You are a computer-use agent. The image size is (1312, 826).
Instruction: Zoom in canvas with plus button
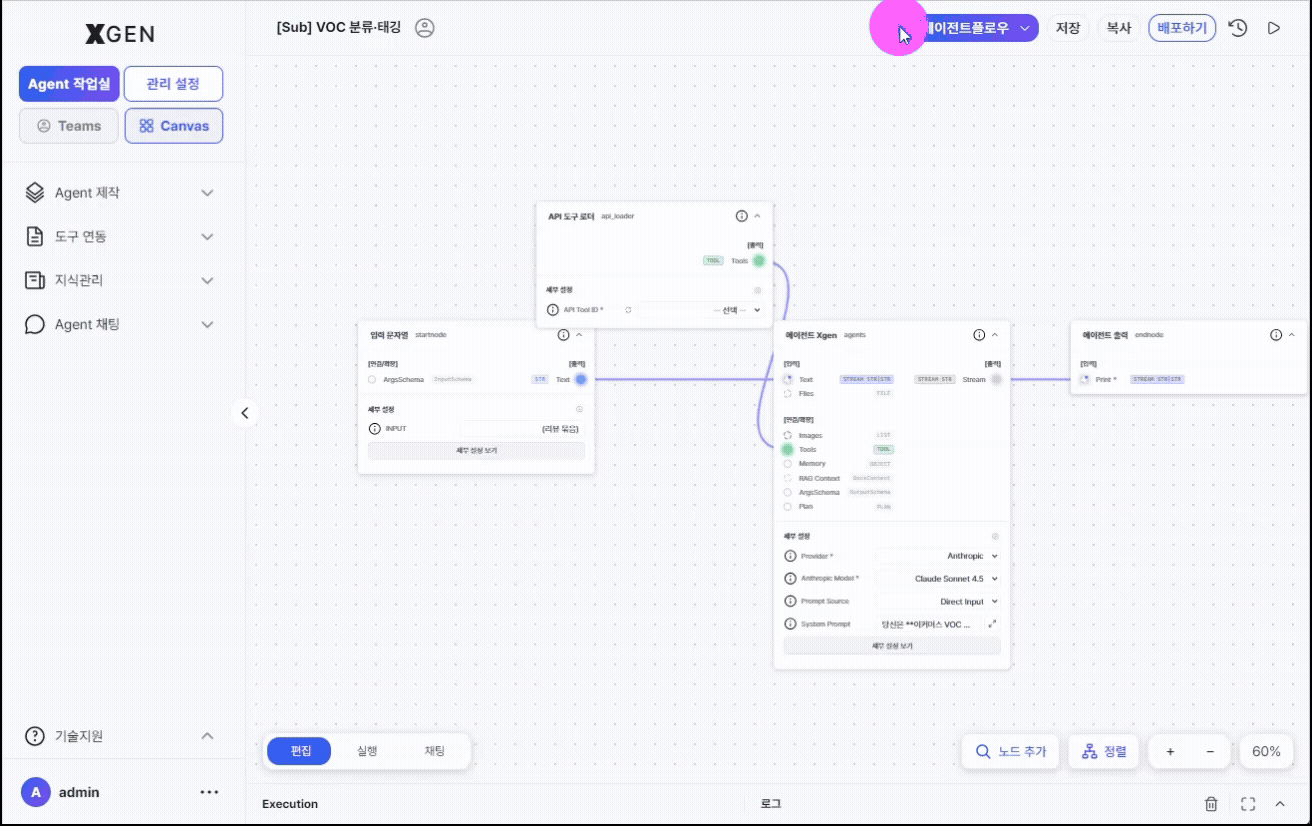[x=1171, y=751]
